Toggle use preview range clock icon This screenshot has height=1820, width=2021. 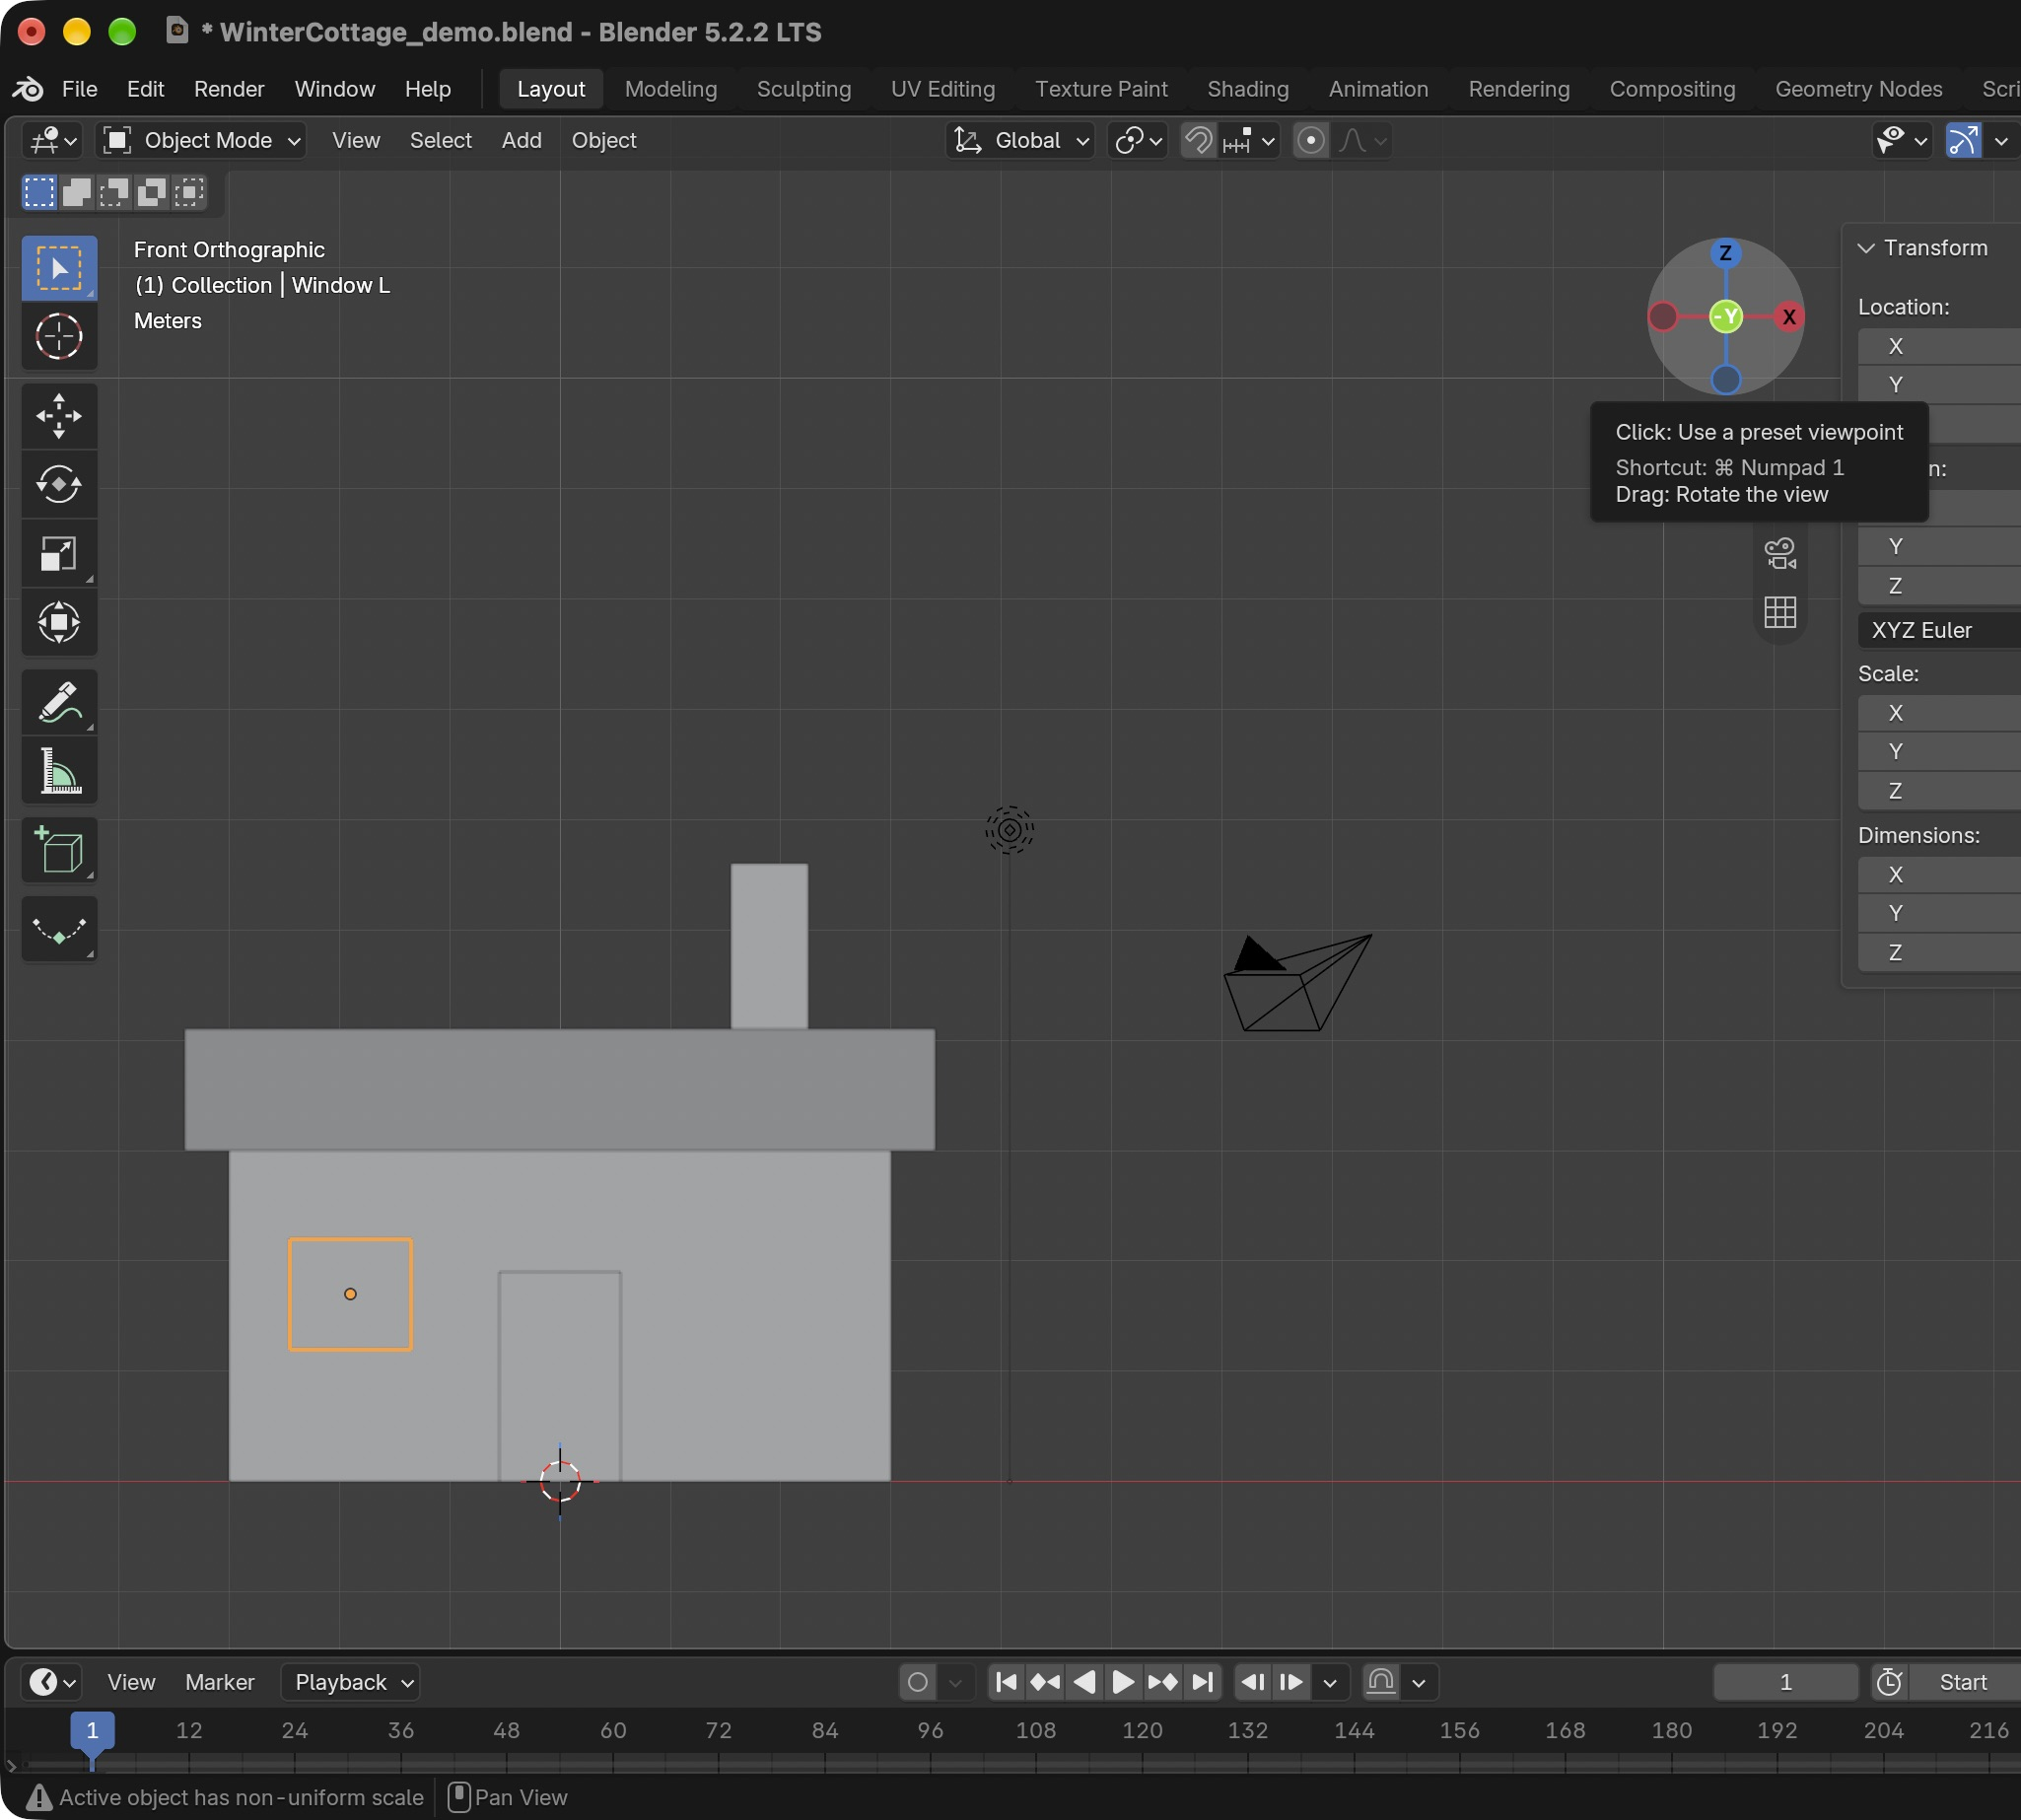point(1888,1682)
